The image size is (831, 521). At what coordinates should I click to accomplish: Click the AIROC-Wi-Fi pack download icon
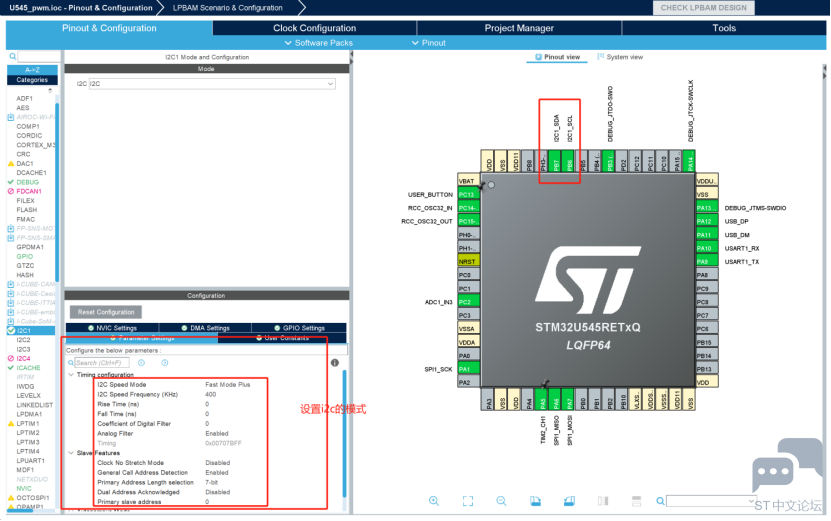11,117
